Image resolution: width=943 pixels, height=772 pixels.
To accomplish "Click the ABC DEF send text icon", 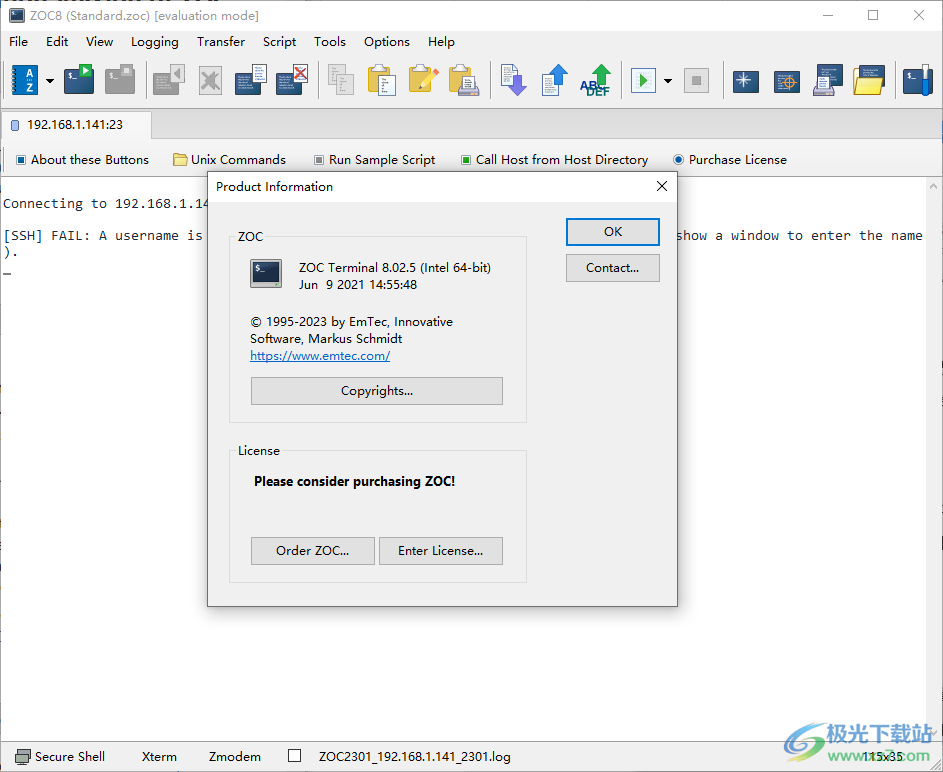I will tap(595, 80).
